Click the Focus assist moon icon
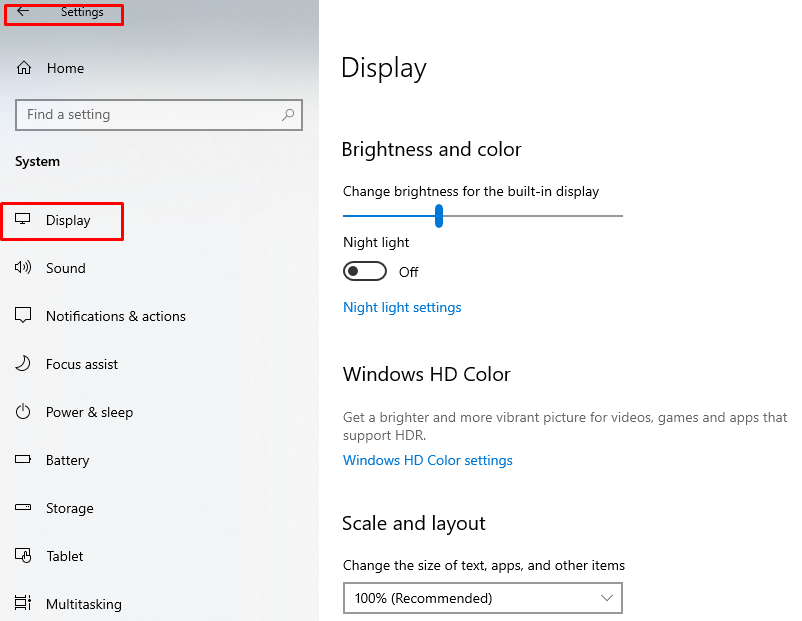This screenshot has height=621, width=802. (x=23, y=364)
